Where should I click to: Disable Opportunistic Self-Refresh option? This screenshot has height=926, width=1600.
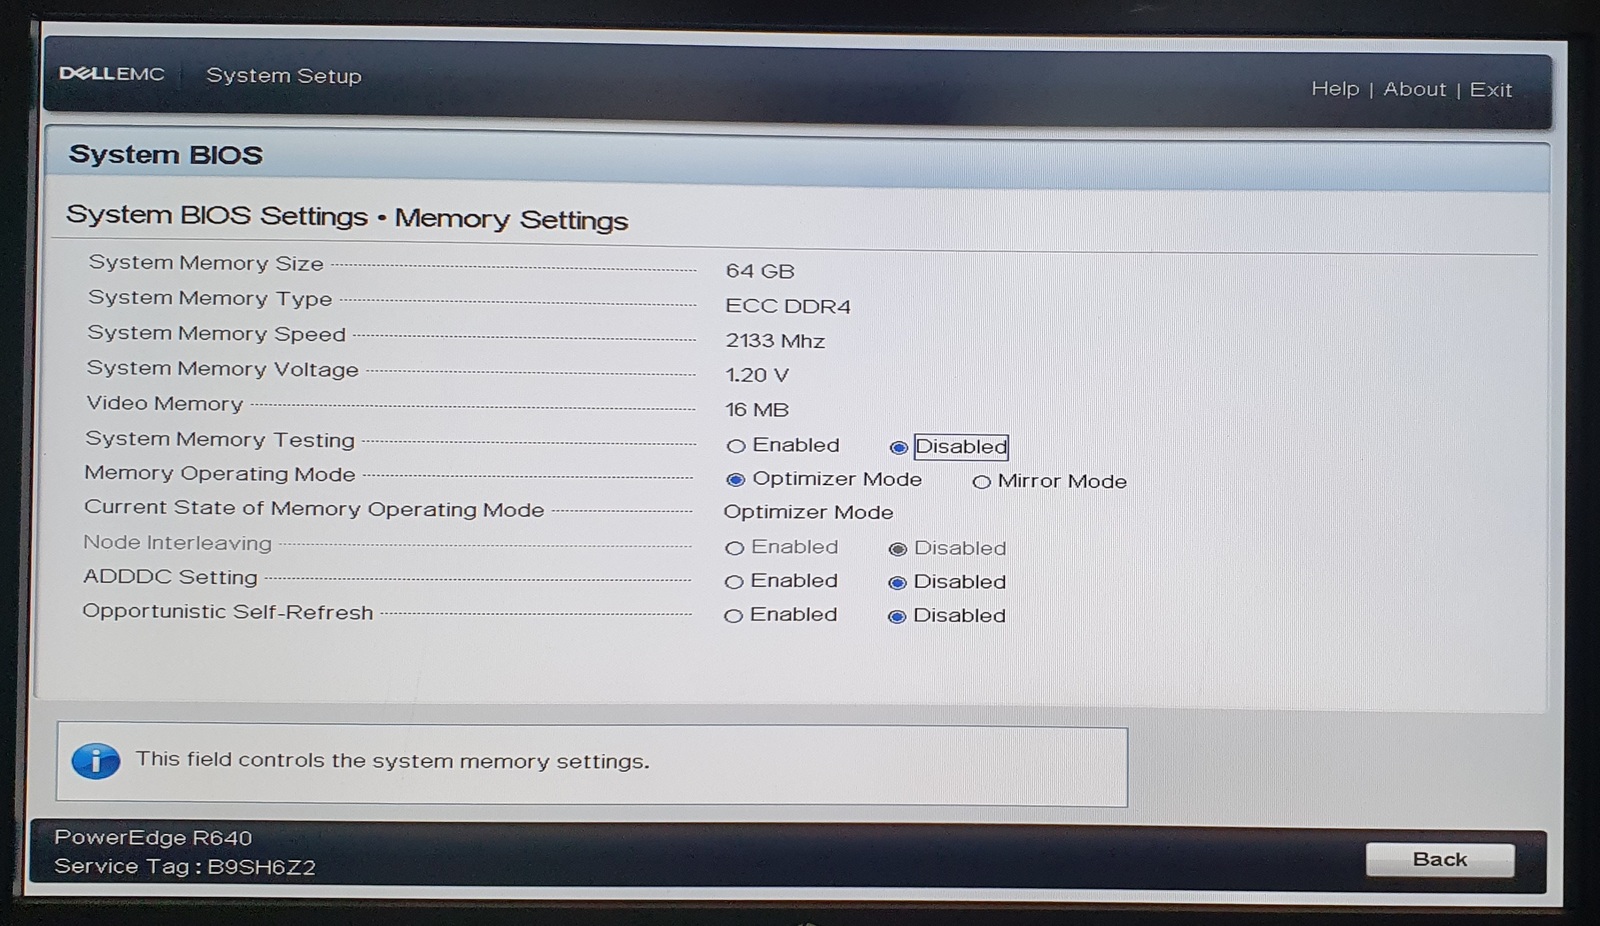[x=897, y=617]
